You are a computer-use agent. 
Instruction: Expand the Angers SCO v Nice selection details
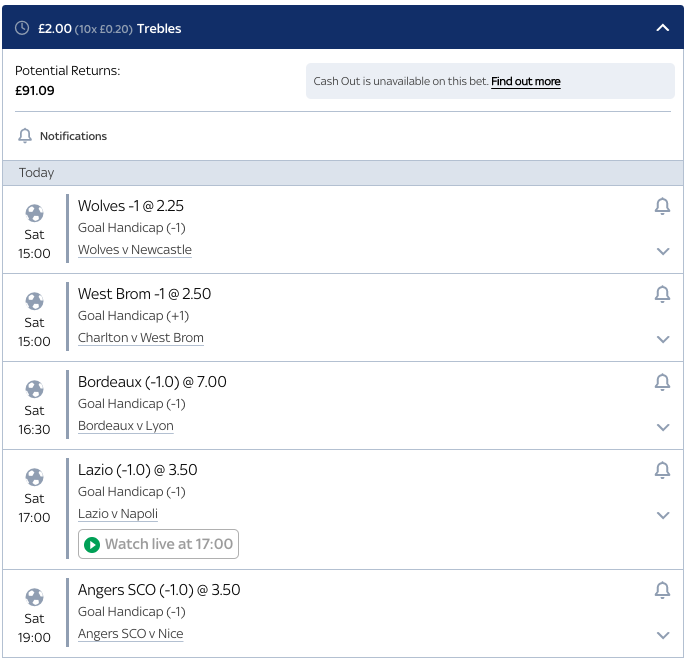pyautogui.click(x=663, y=635)
